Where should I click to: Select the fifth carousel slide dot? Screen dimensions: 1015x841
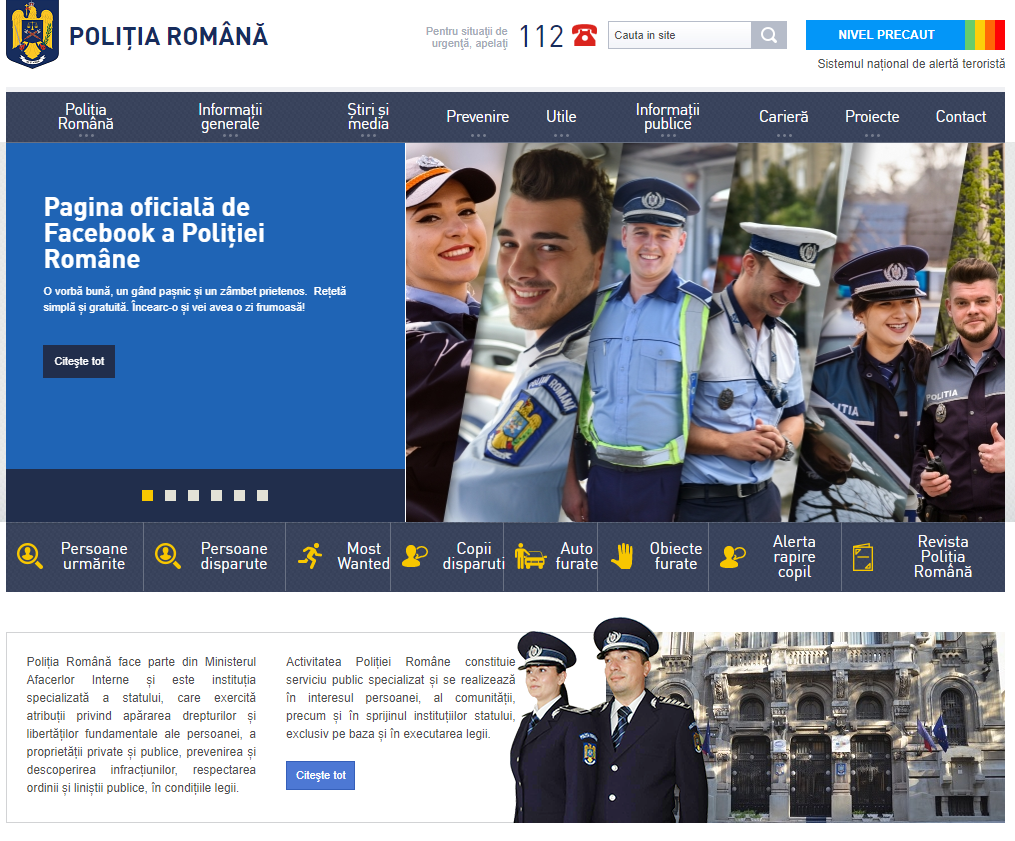click(x=240, y=495)
